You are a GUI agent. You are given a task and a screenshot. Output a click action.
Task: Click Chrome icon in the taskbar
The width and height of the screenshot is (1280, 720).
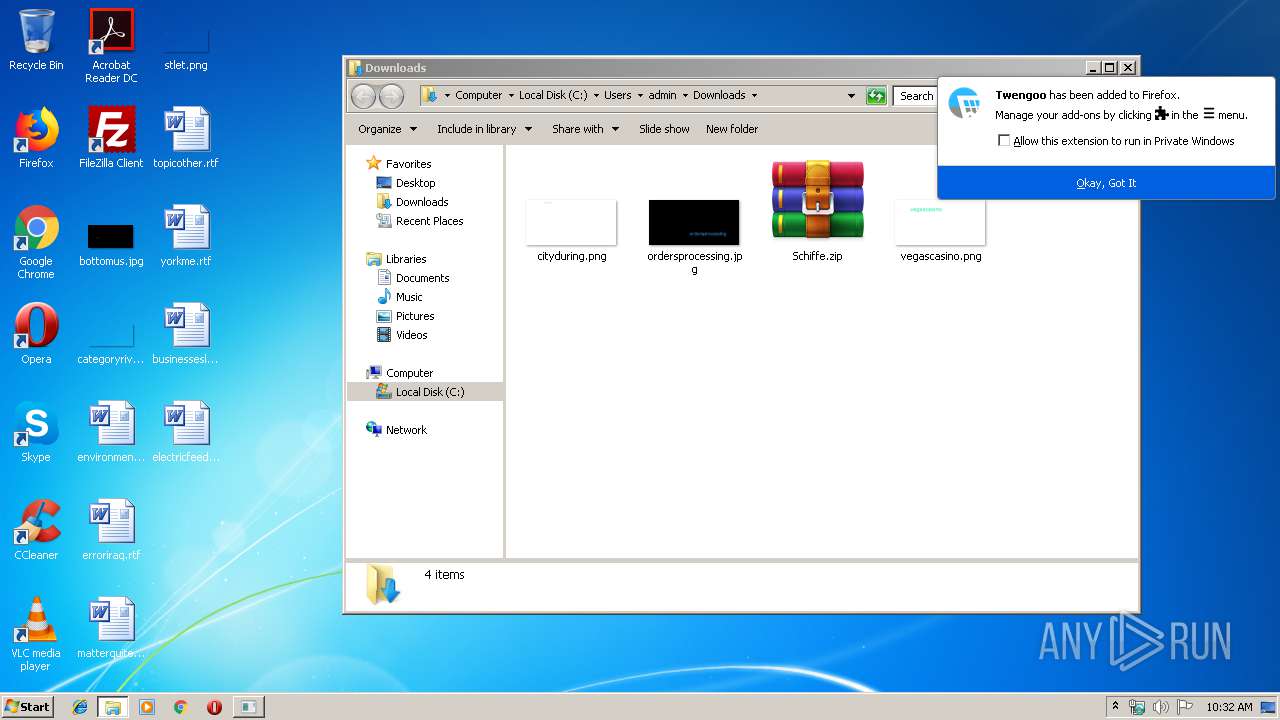(180, 707)
